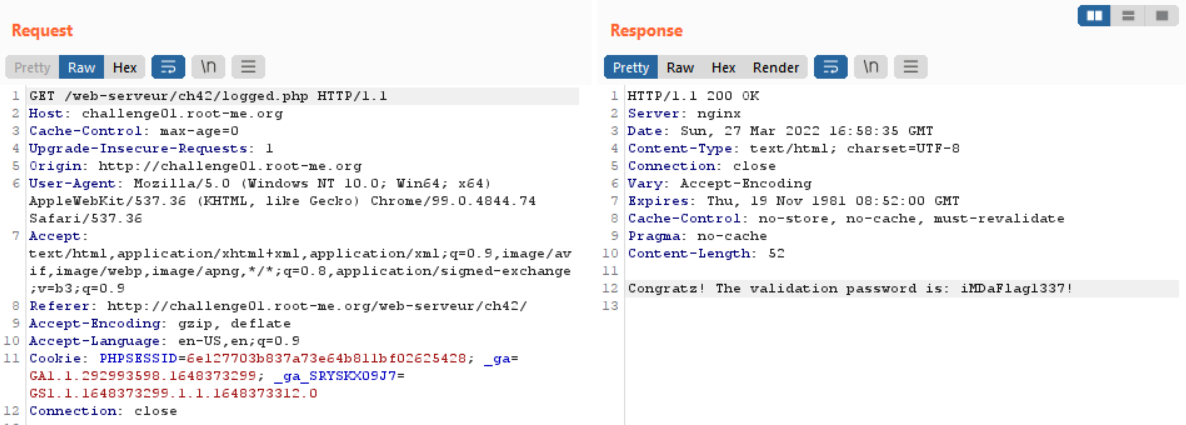Open the Response Hex tab
This screenshot has width=1186, height=425.
click(723, 67)
